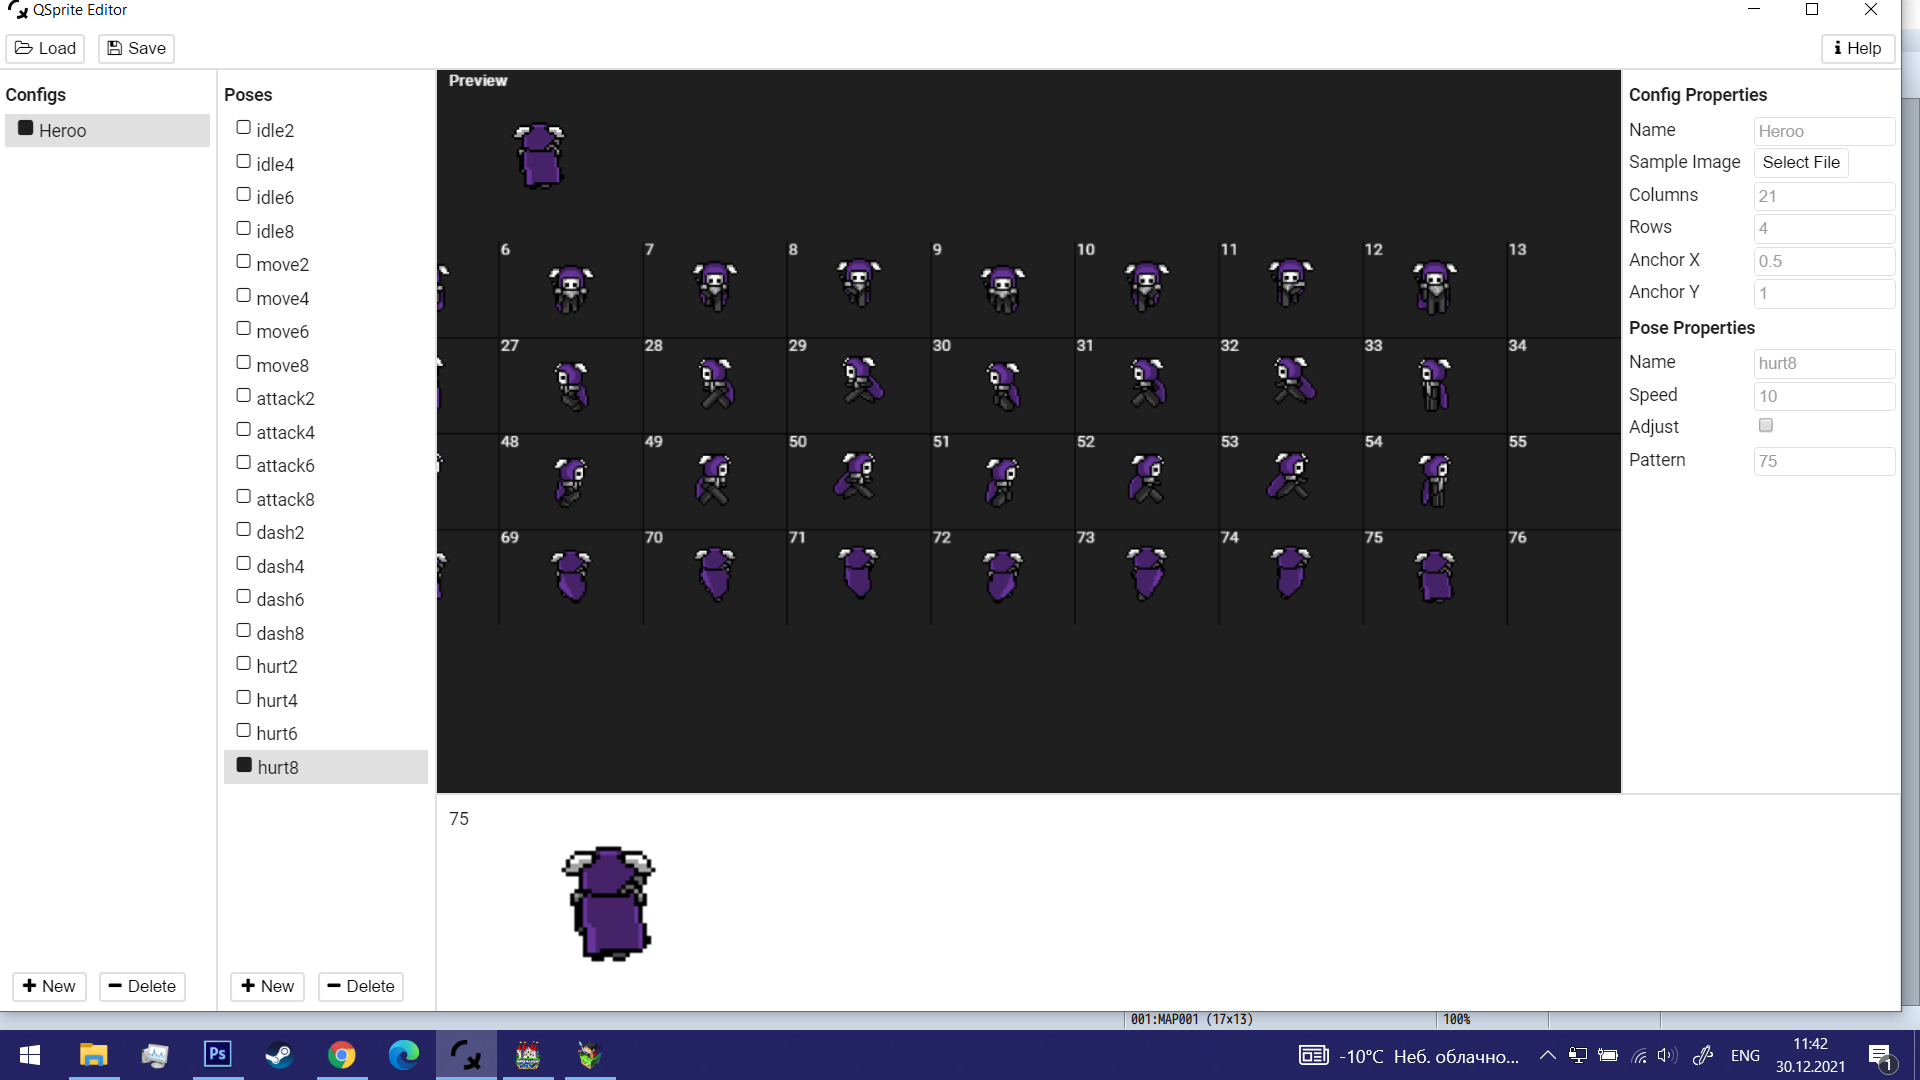Screen dimensions: 1920x1080
Task: Select the attack2 pose label
Action: (285, 398)
